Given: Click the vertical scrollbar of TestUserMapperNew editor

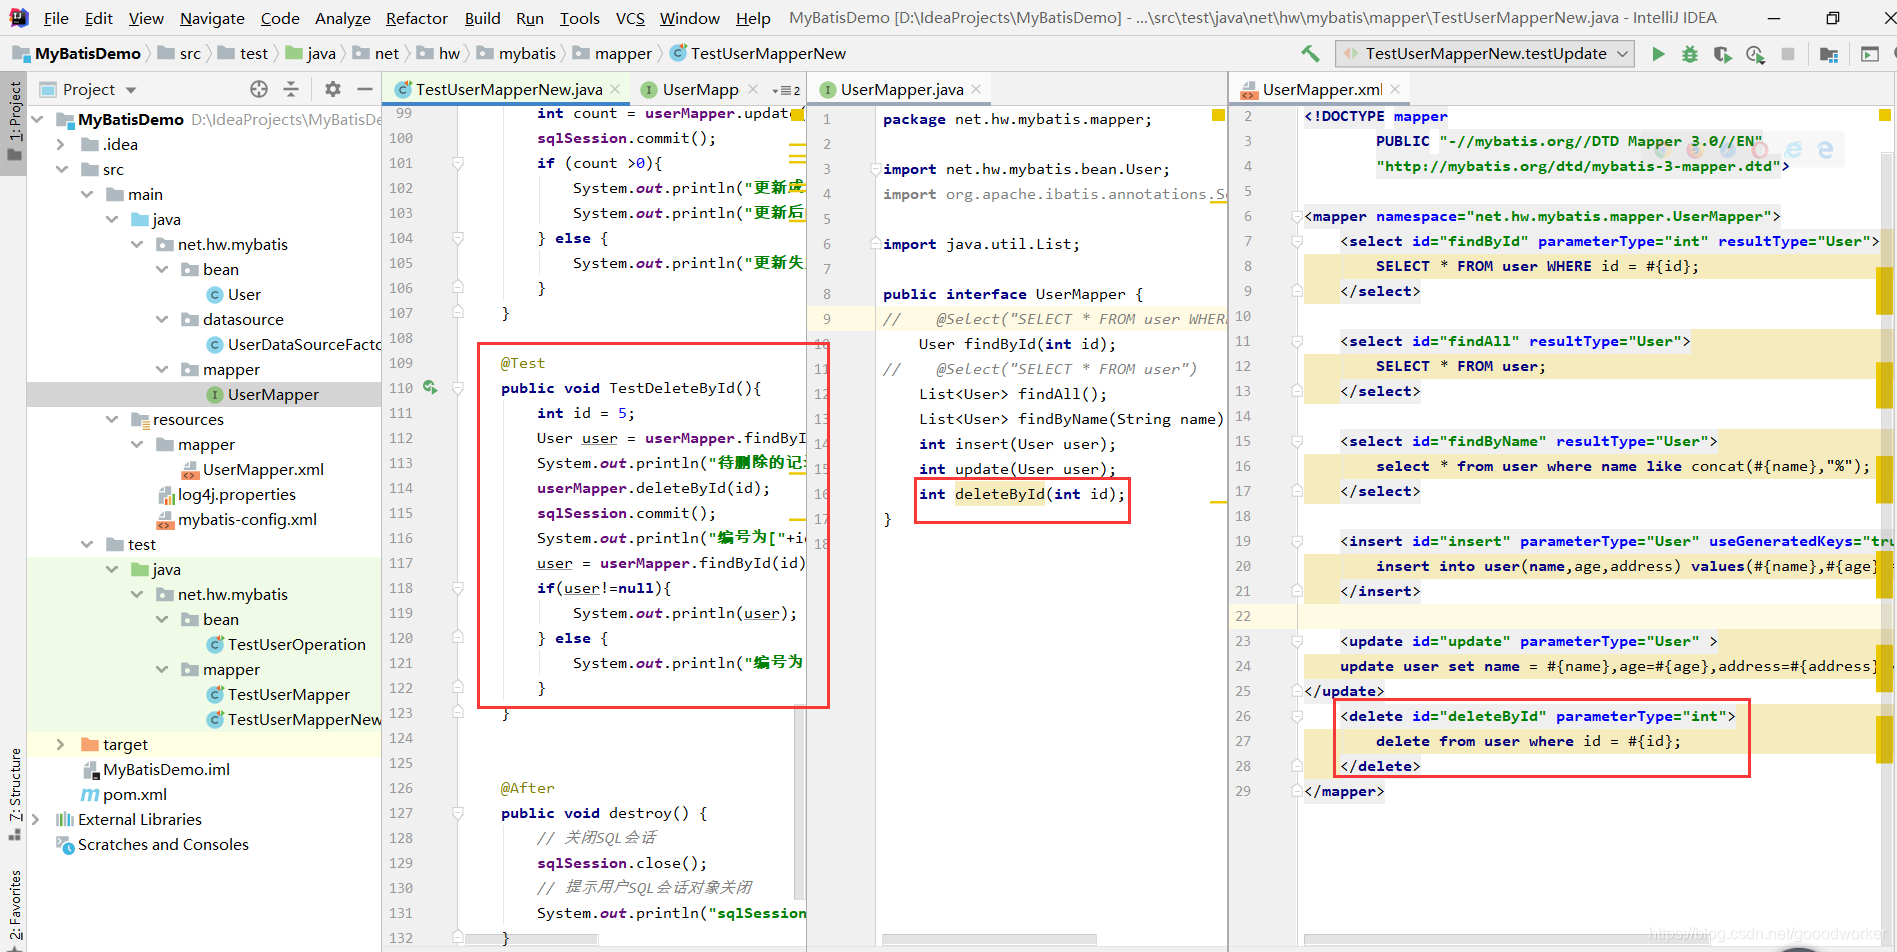Looking at the screenshot, I should click(799, 803).
